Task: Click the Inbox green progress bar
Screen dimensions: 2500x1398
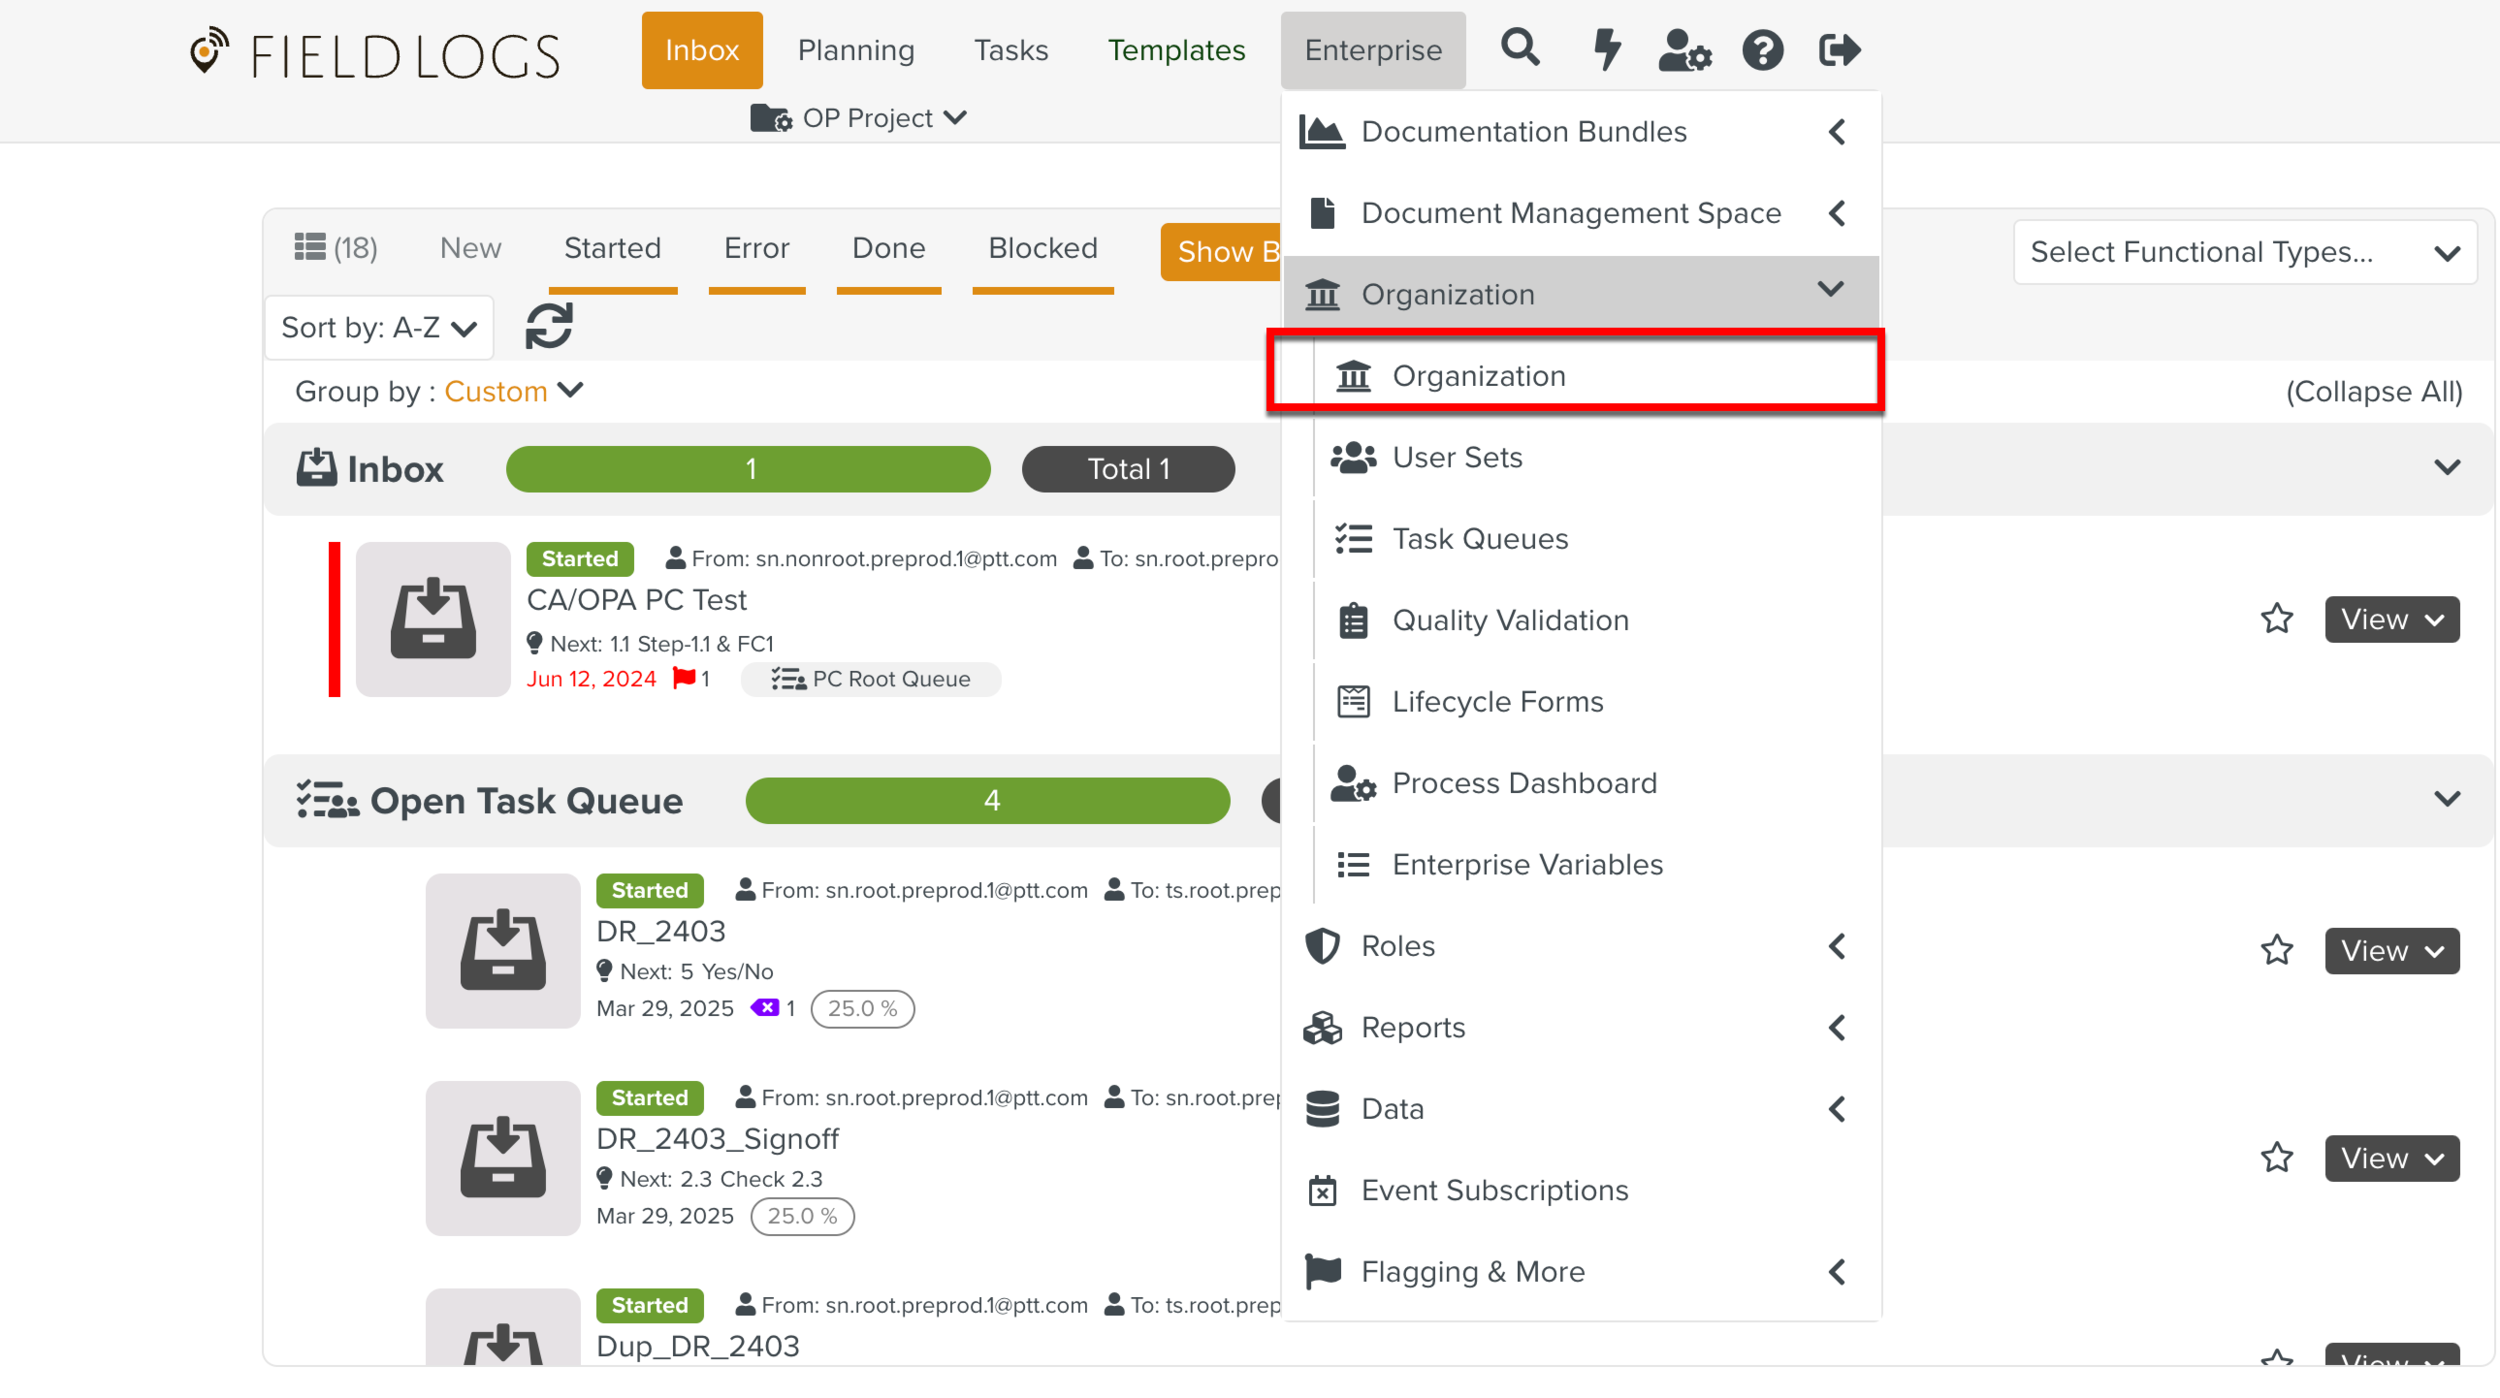Action: [748, 469]
